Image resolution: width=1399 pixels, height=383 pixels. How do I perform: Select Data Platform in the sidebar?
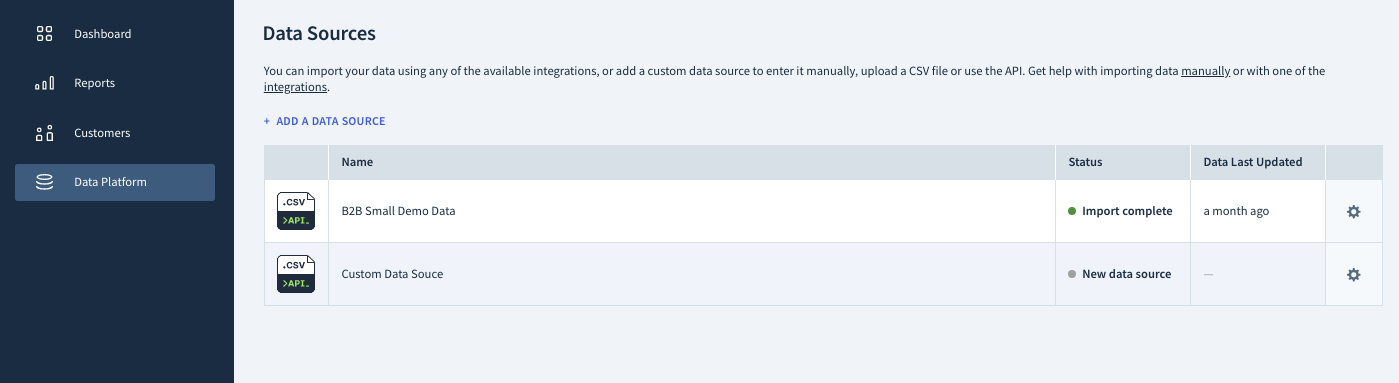click(115, 182)
